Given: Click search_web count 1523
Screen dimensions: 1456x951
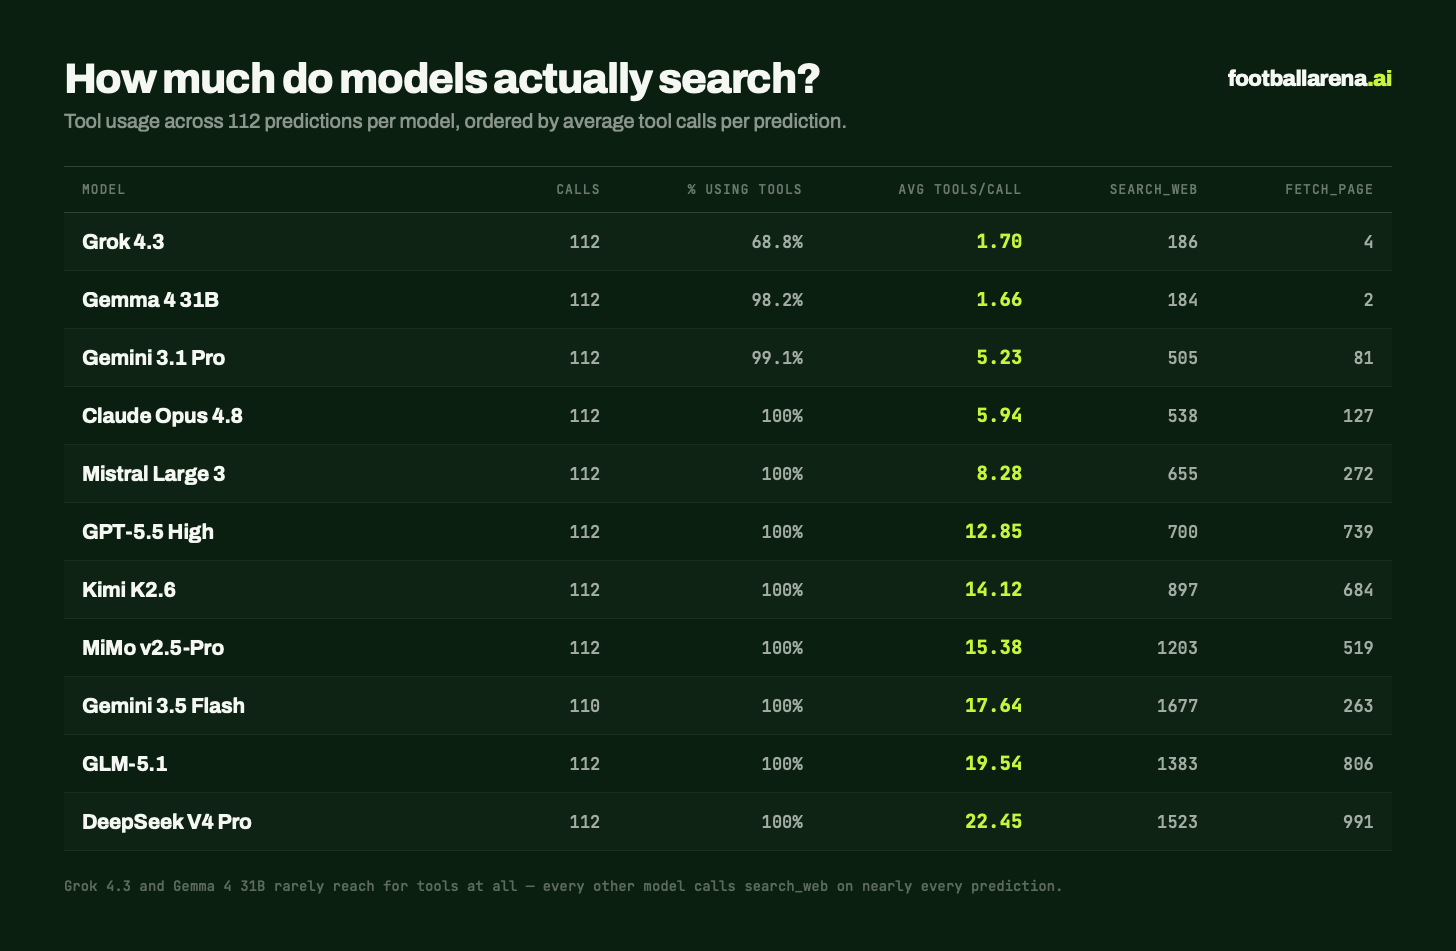Looking at the screenshot, I should click(x=1178, y=822).
